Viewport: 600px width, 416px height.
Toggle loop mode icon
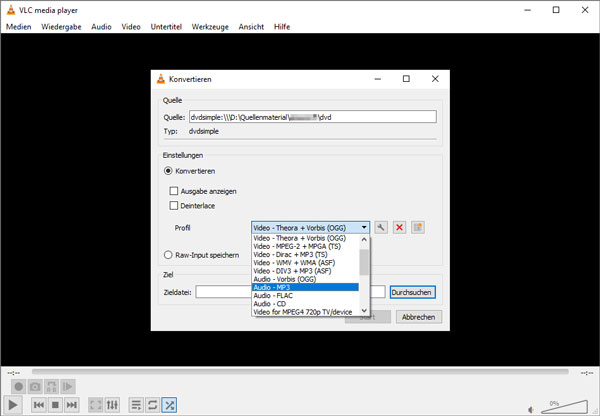click(152, 405)
